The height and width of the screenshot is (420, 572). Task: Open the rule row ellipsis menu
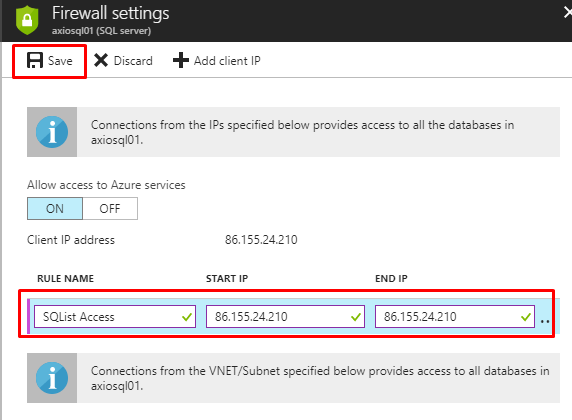click(x=545, y=321)
